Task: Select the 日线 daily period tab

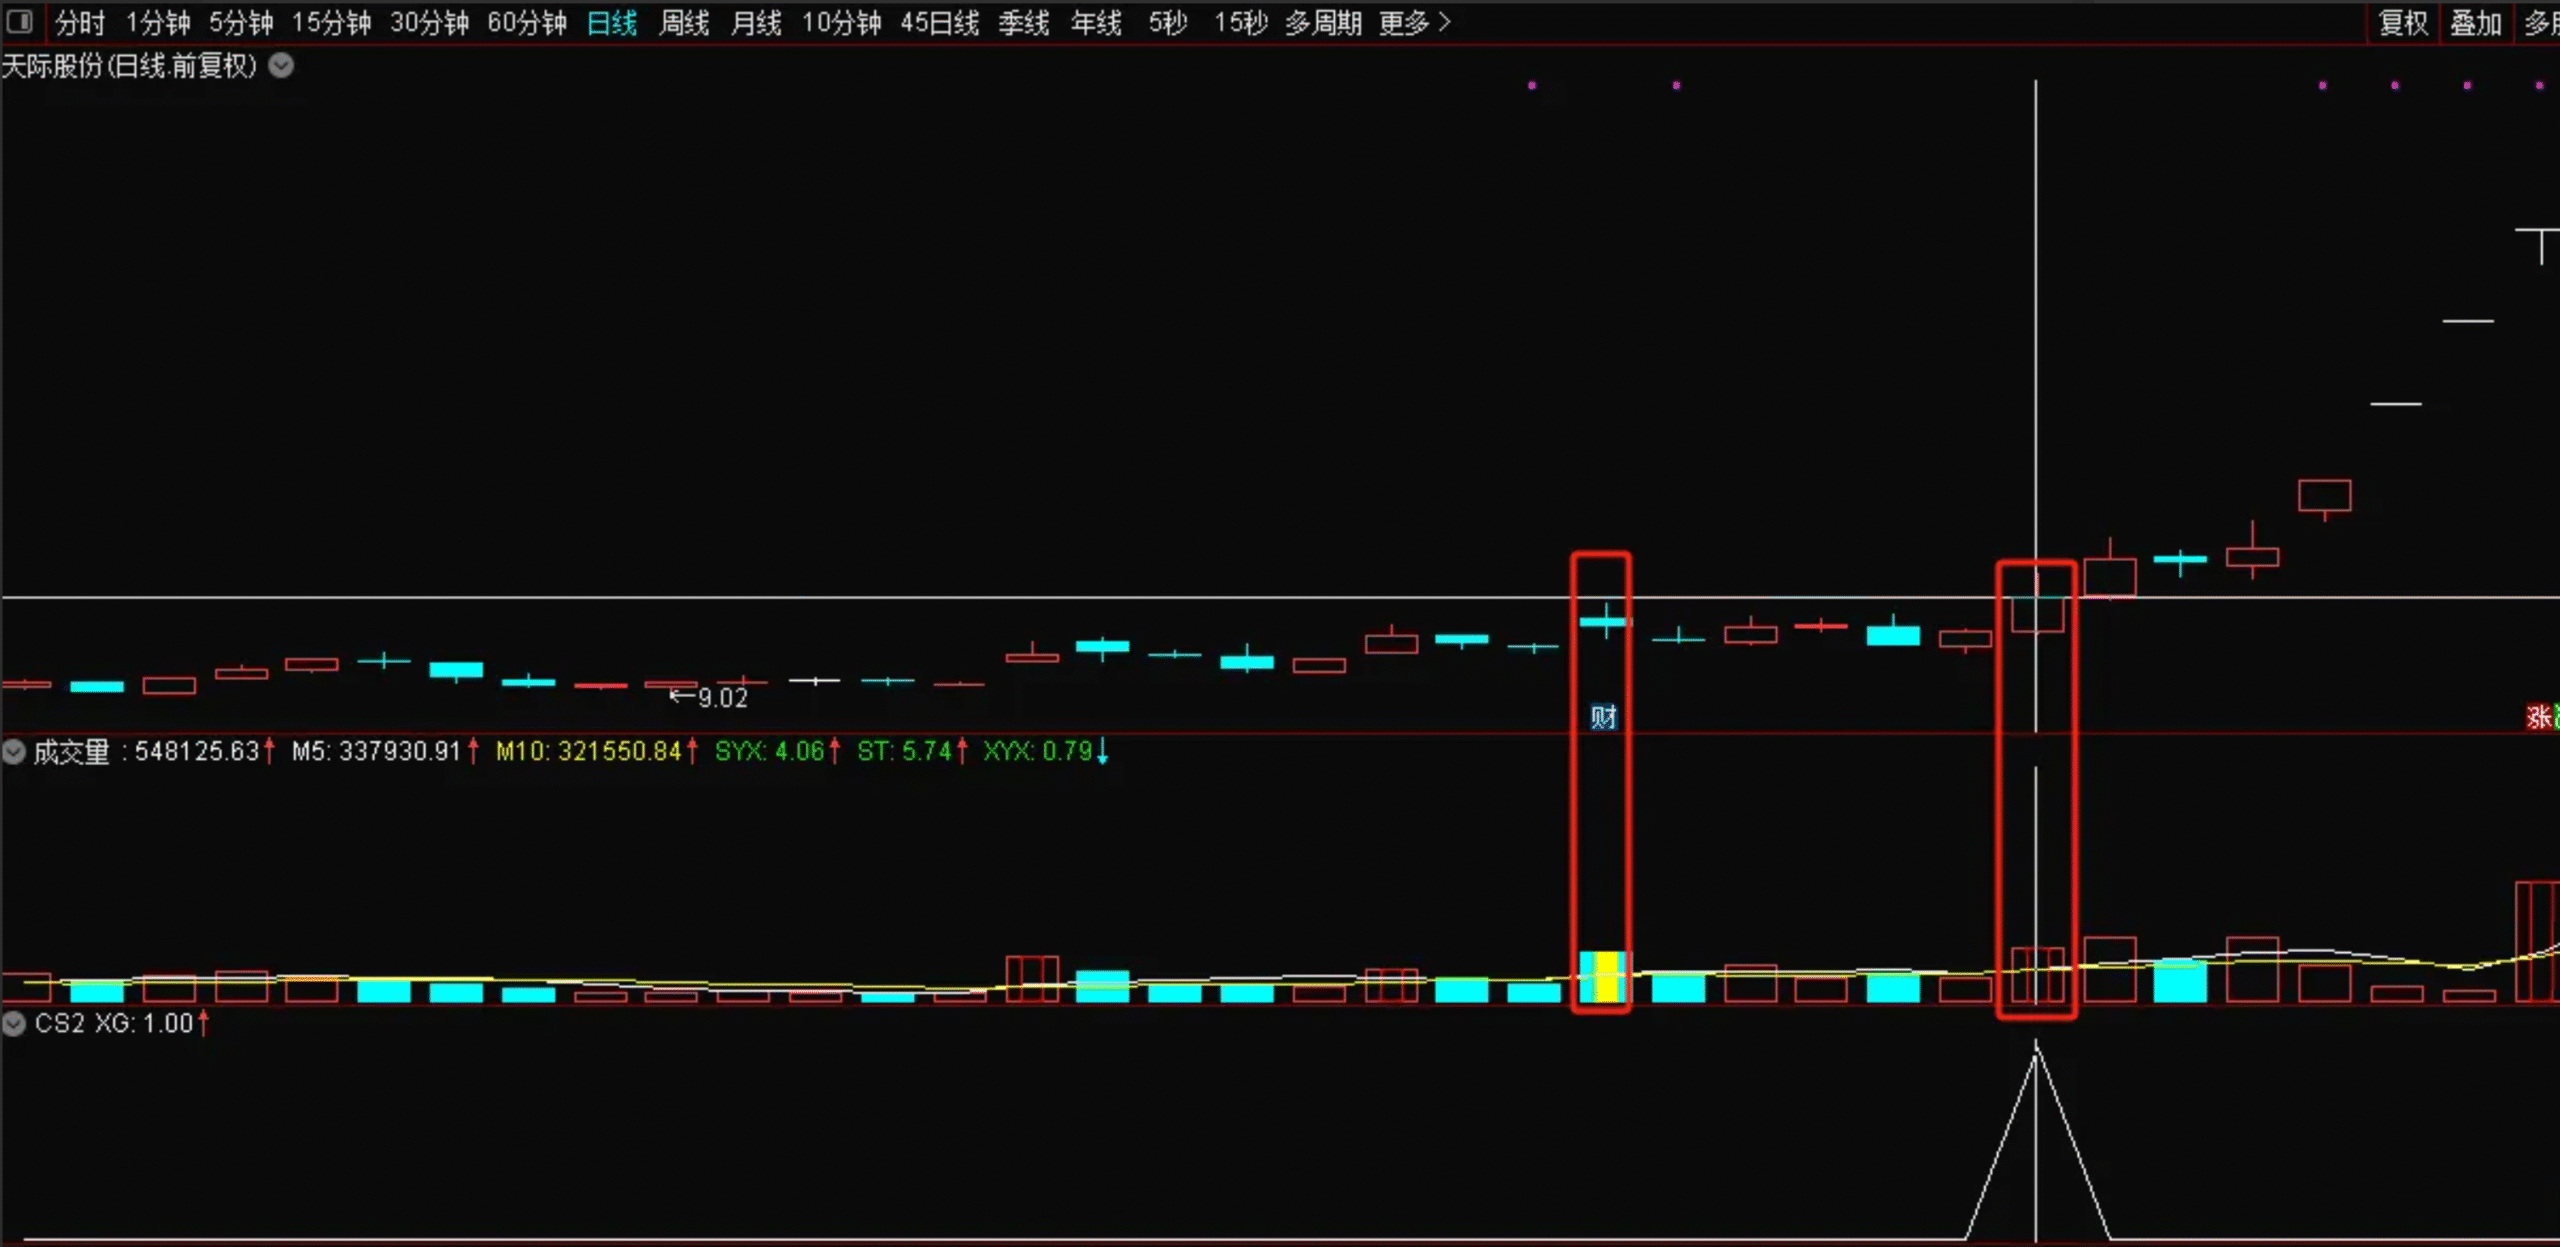Action: [612, 22]
